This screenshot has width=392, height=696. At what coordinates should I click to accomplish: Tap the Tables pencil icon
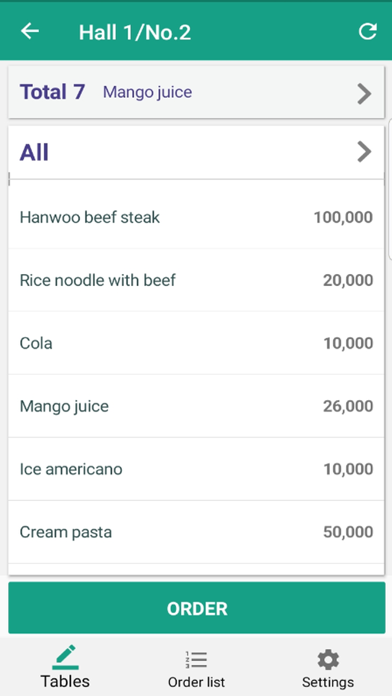coord(65,657)
